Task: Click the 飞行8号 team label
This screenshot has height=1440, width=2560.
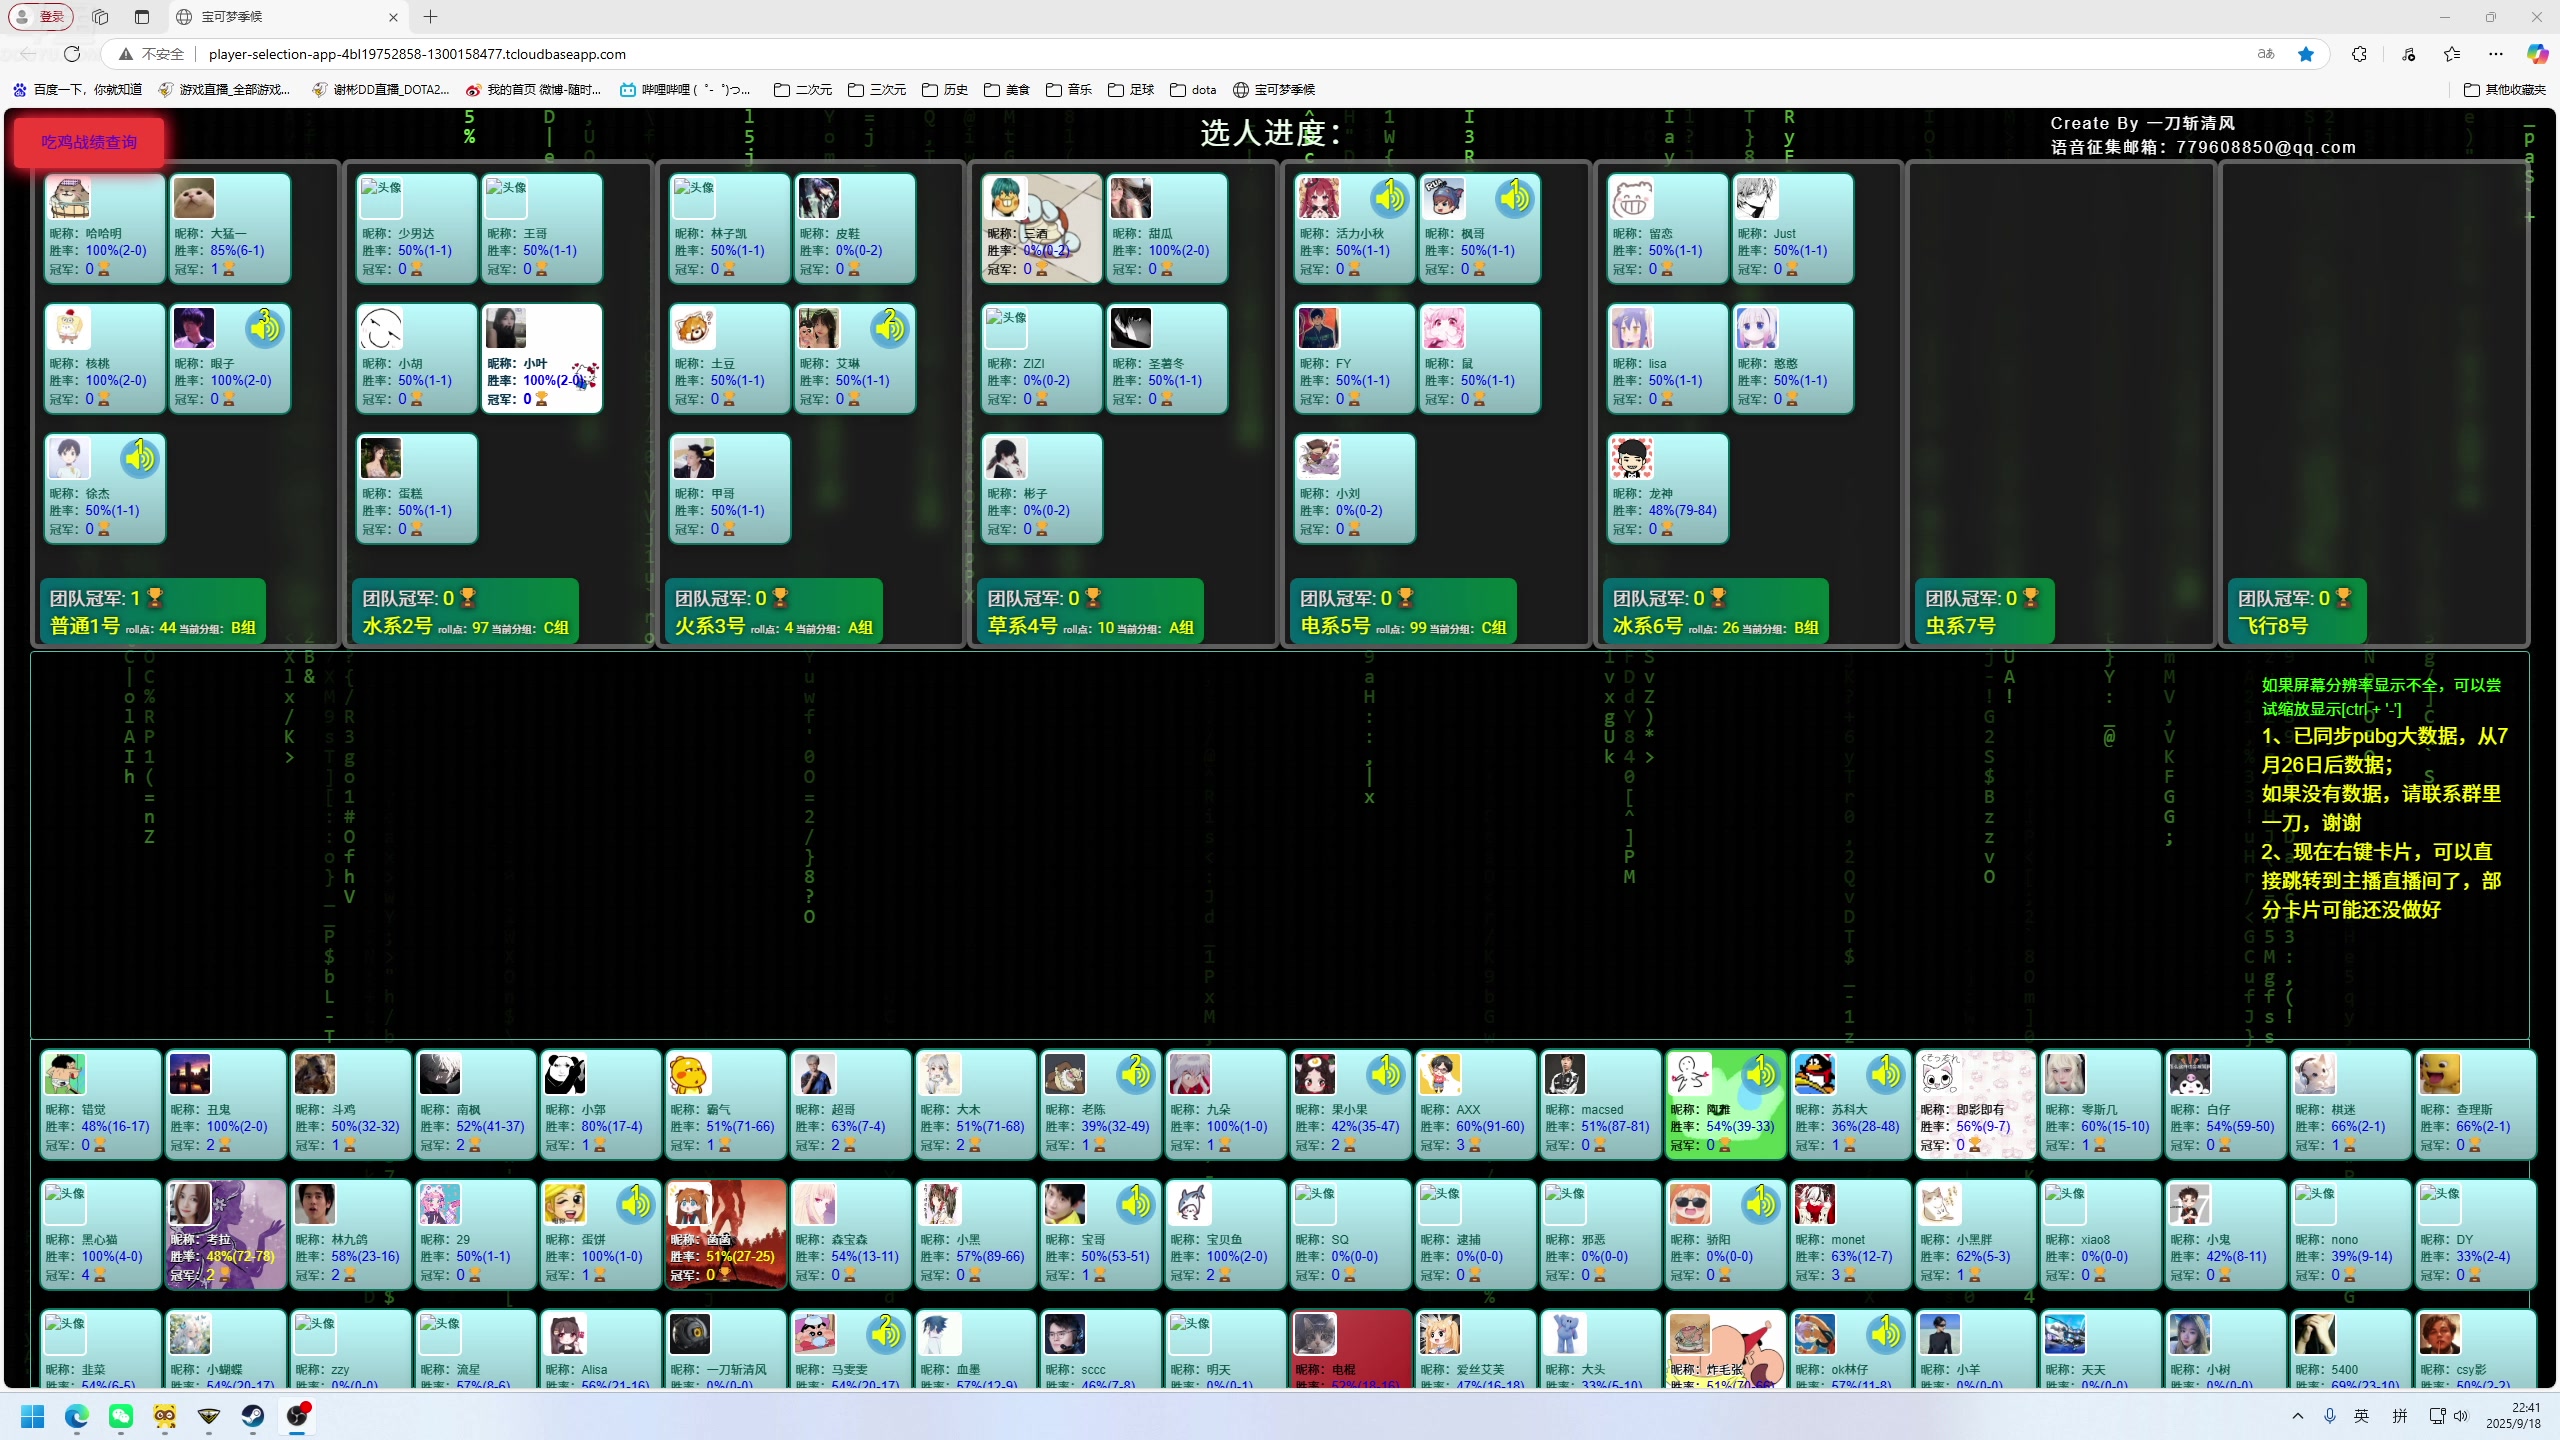Action: pyautogui.click(x=2272, y=626)
